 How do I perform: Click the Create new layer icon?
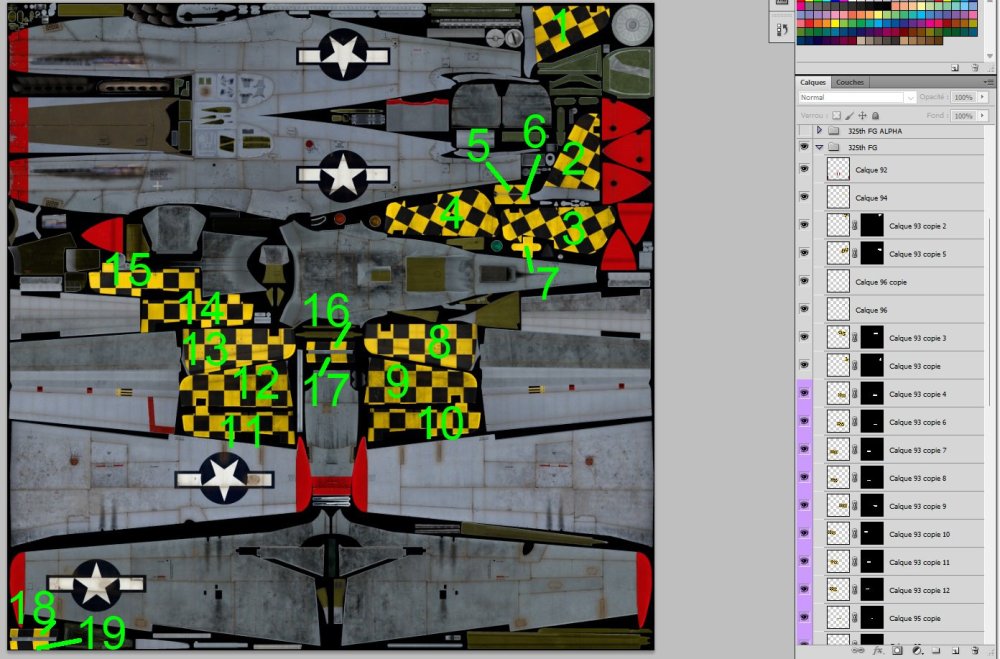(955, 651)
